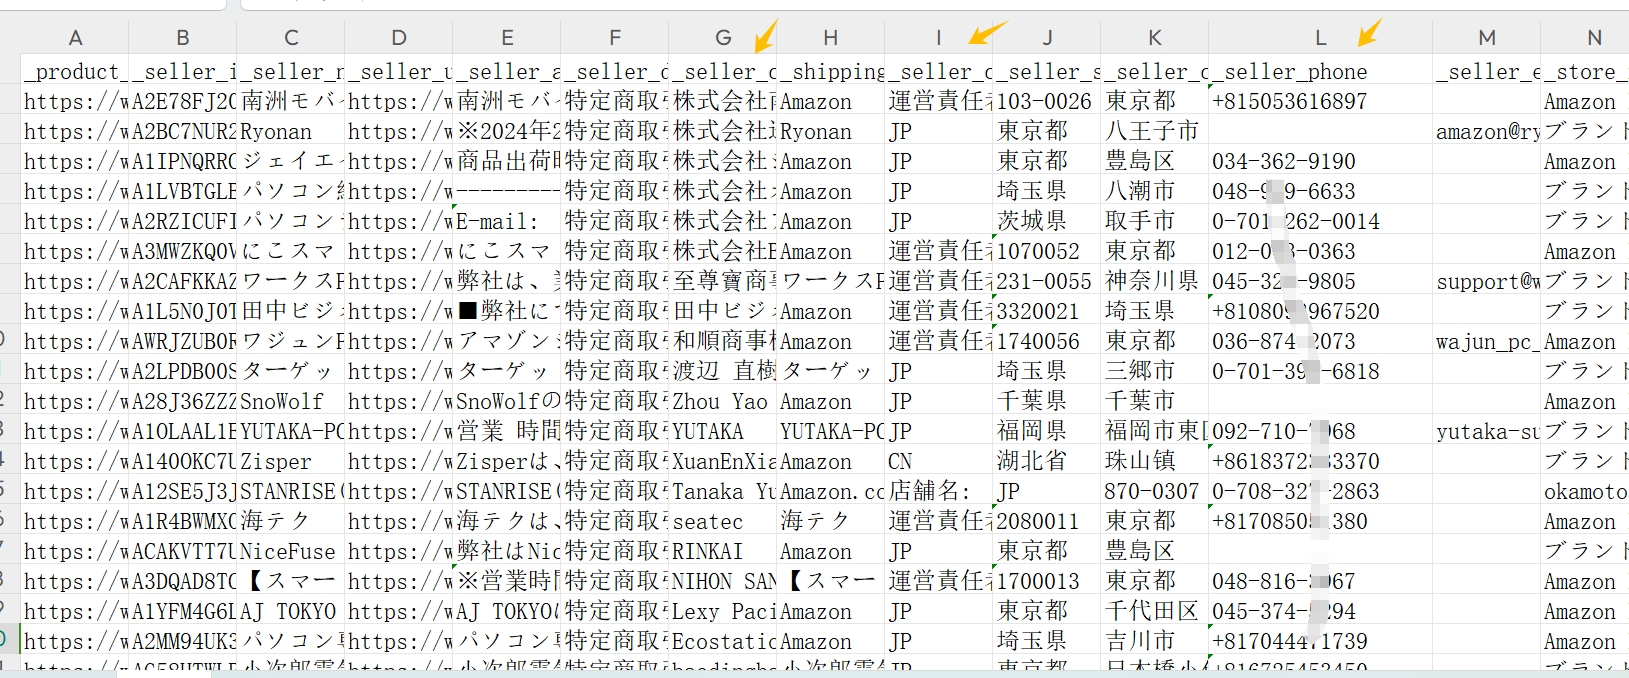This screenshot has width=1629, height=678.
Task: Select column H header
Action: pyautogui.click(x=831, y=38)
